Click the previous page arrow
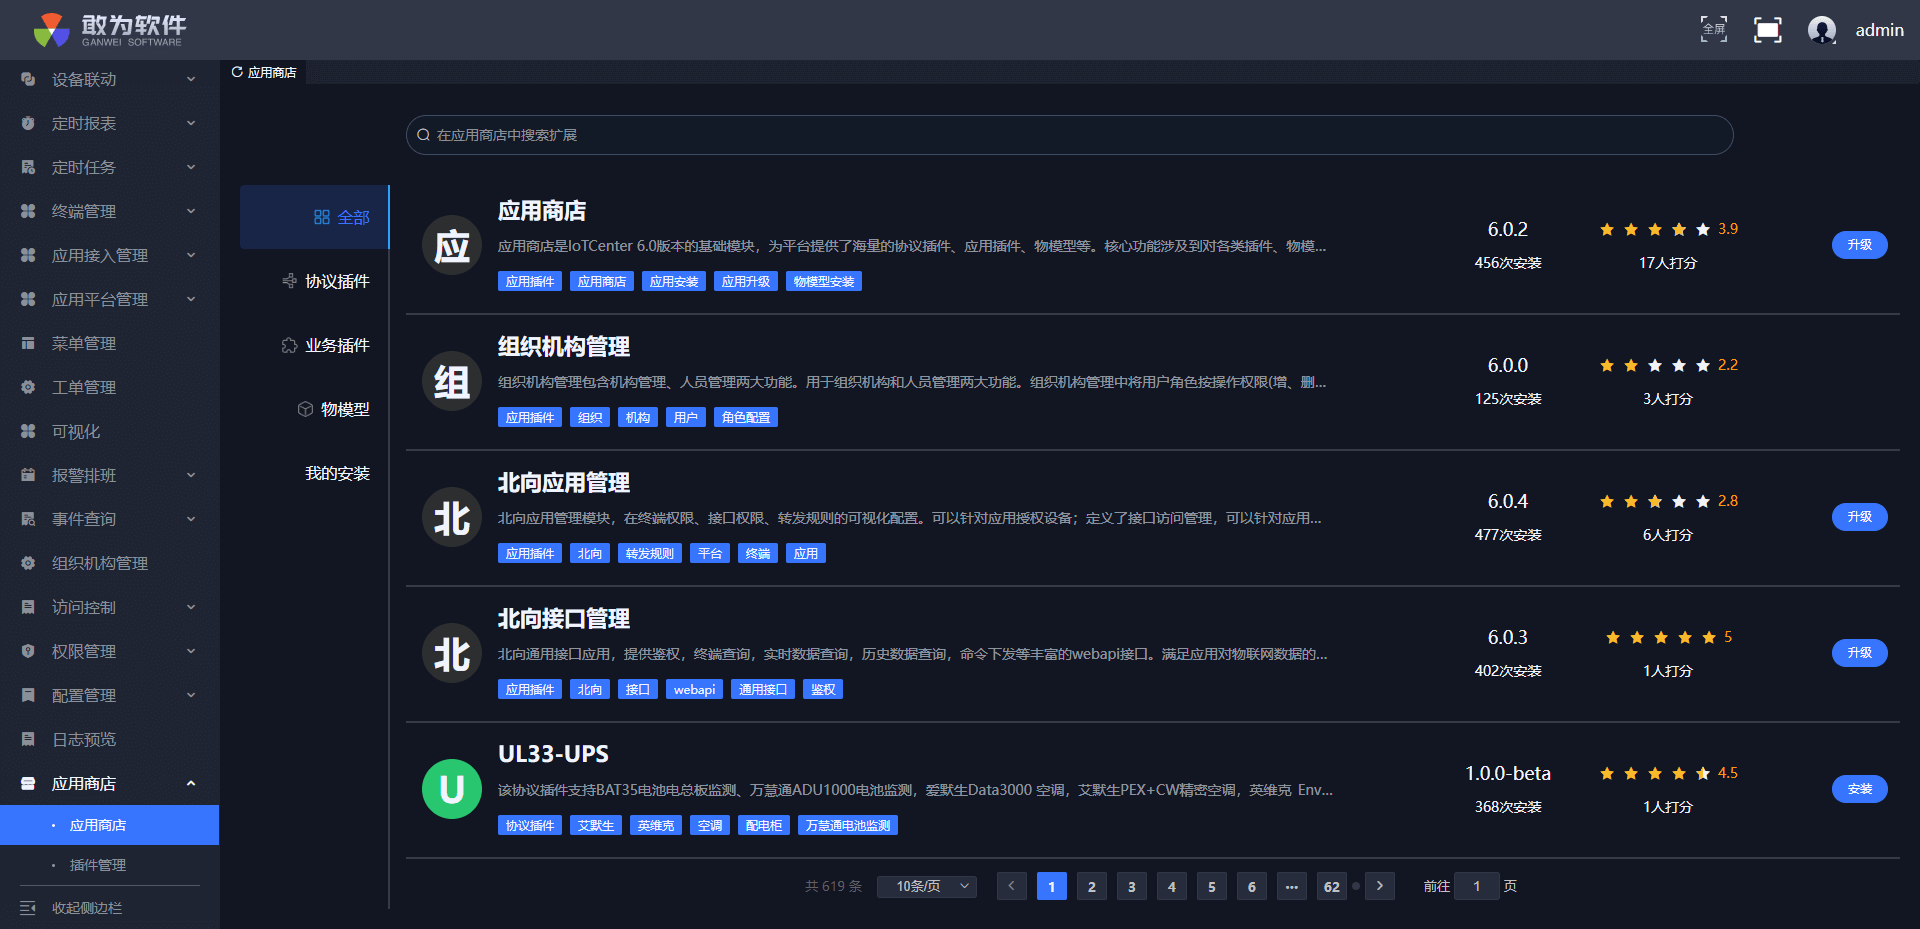 (1012, 886)
